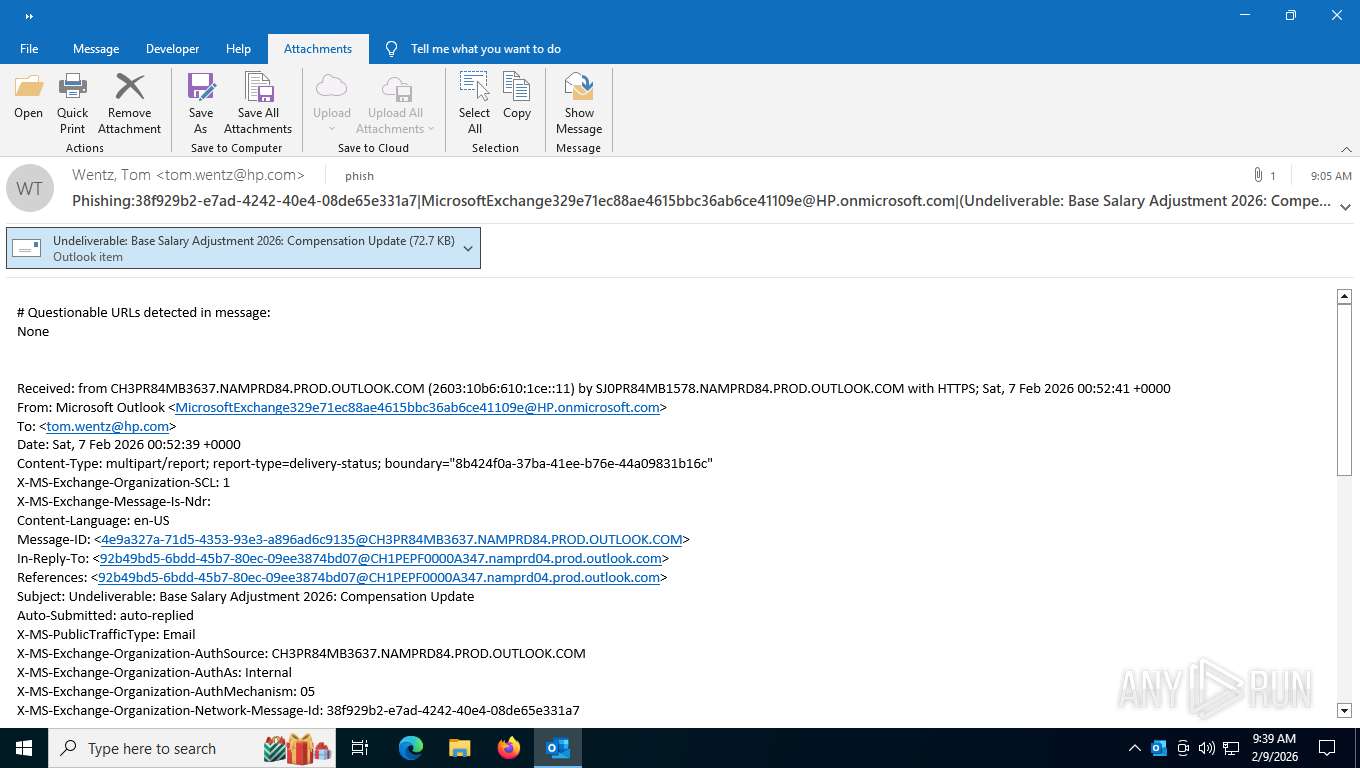Screen dimensions: 1360x768
Task: Expand the quick access toolbar overflow
Action: (29, 16)
